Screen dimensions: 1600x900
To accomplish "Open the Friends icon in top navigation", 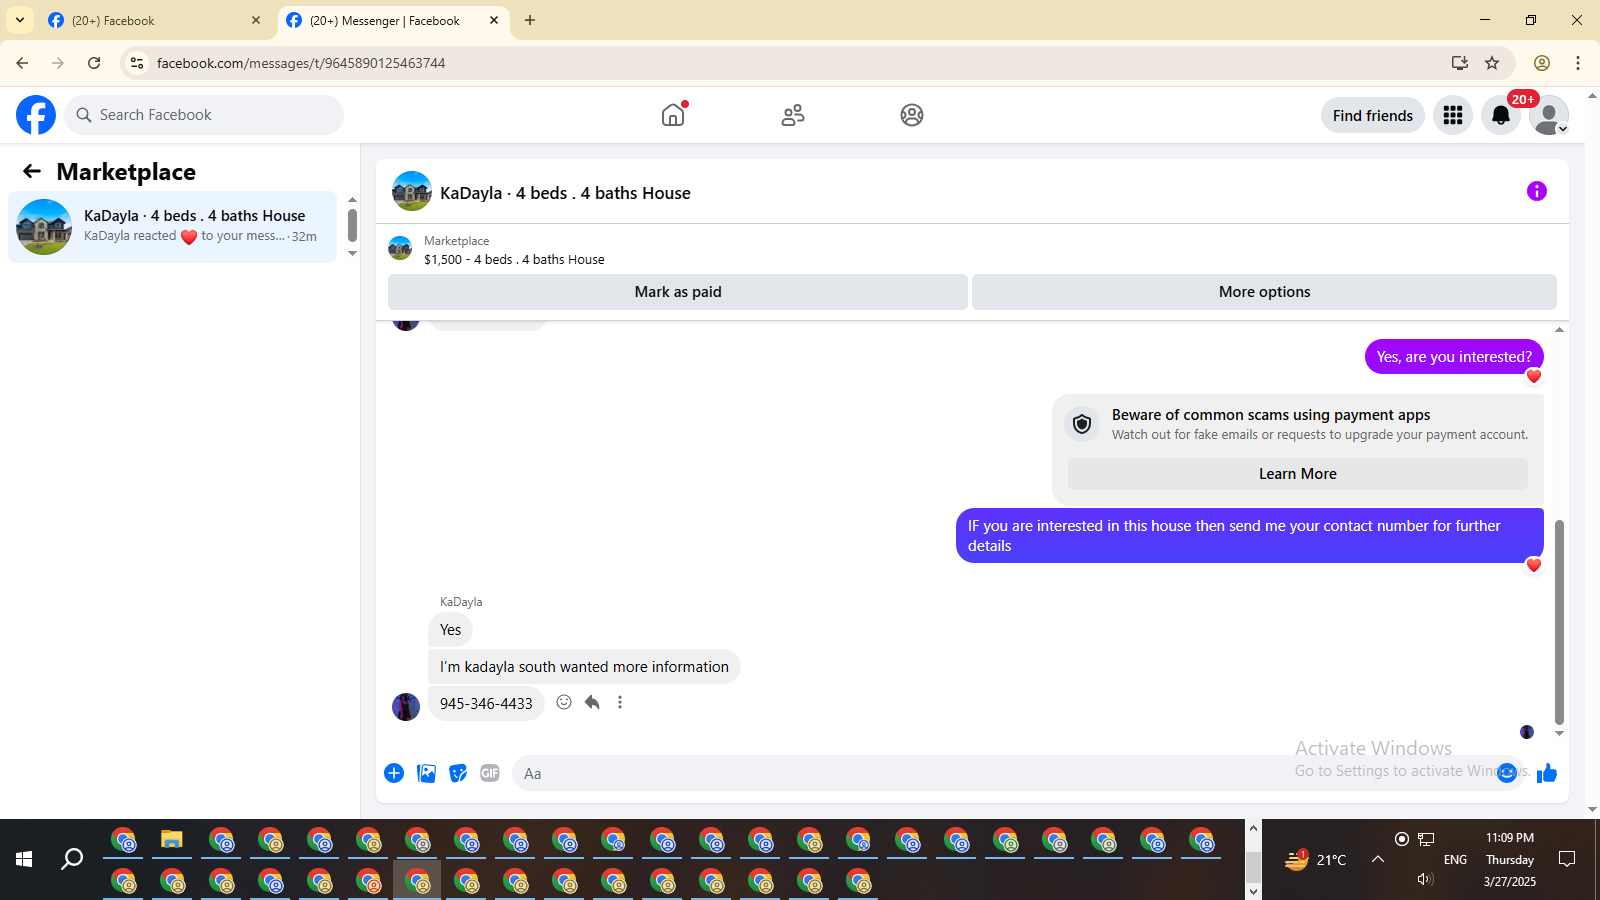I will click(793, 115).
